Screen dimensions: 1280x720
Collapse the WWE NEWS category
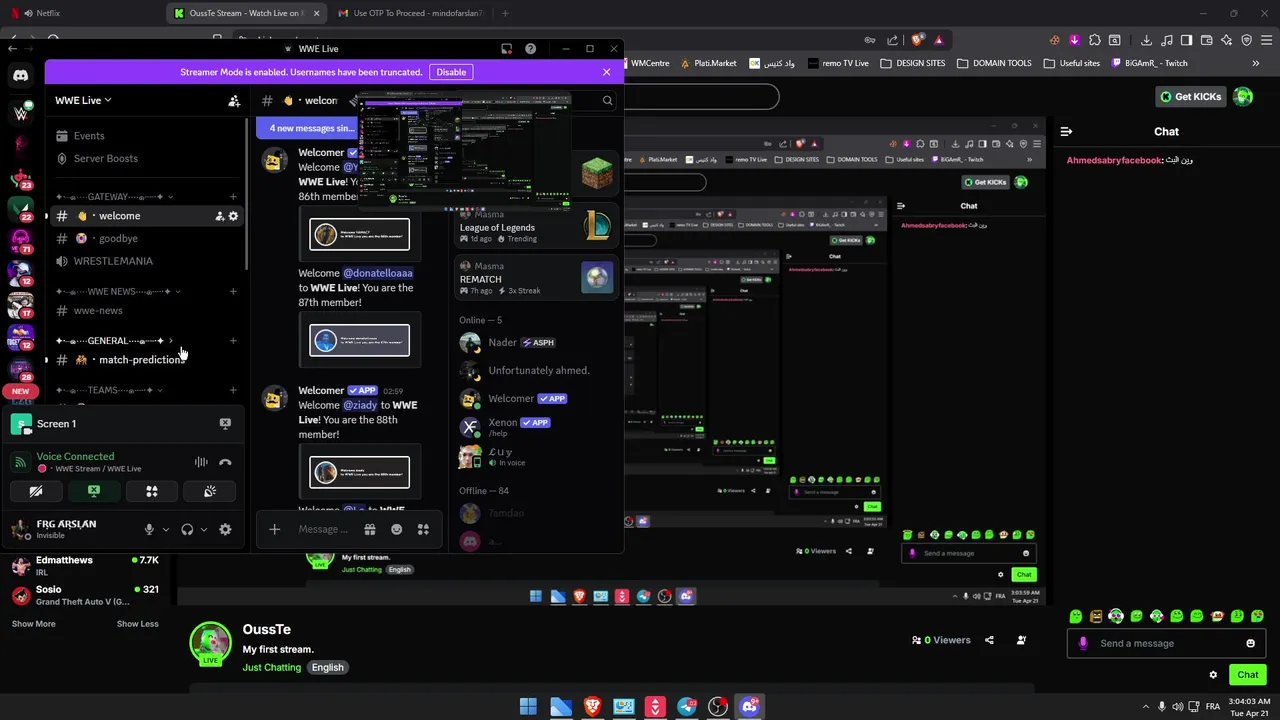click(x=118, y=291)
